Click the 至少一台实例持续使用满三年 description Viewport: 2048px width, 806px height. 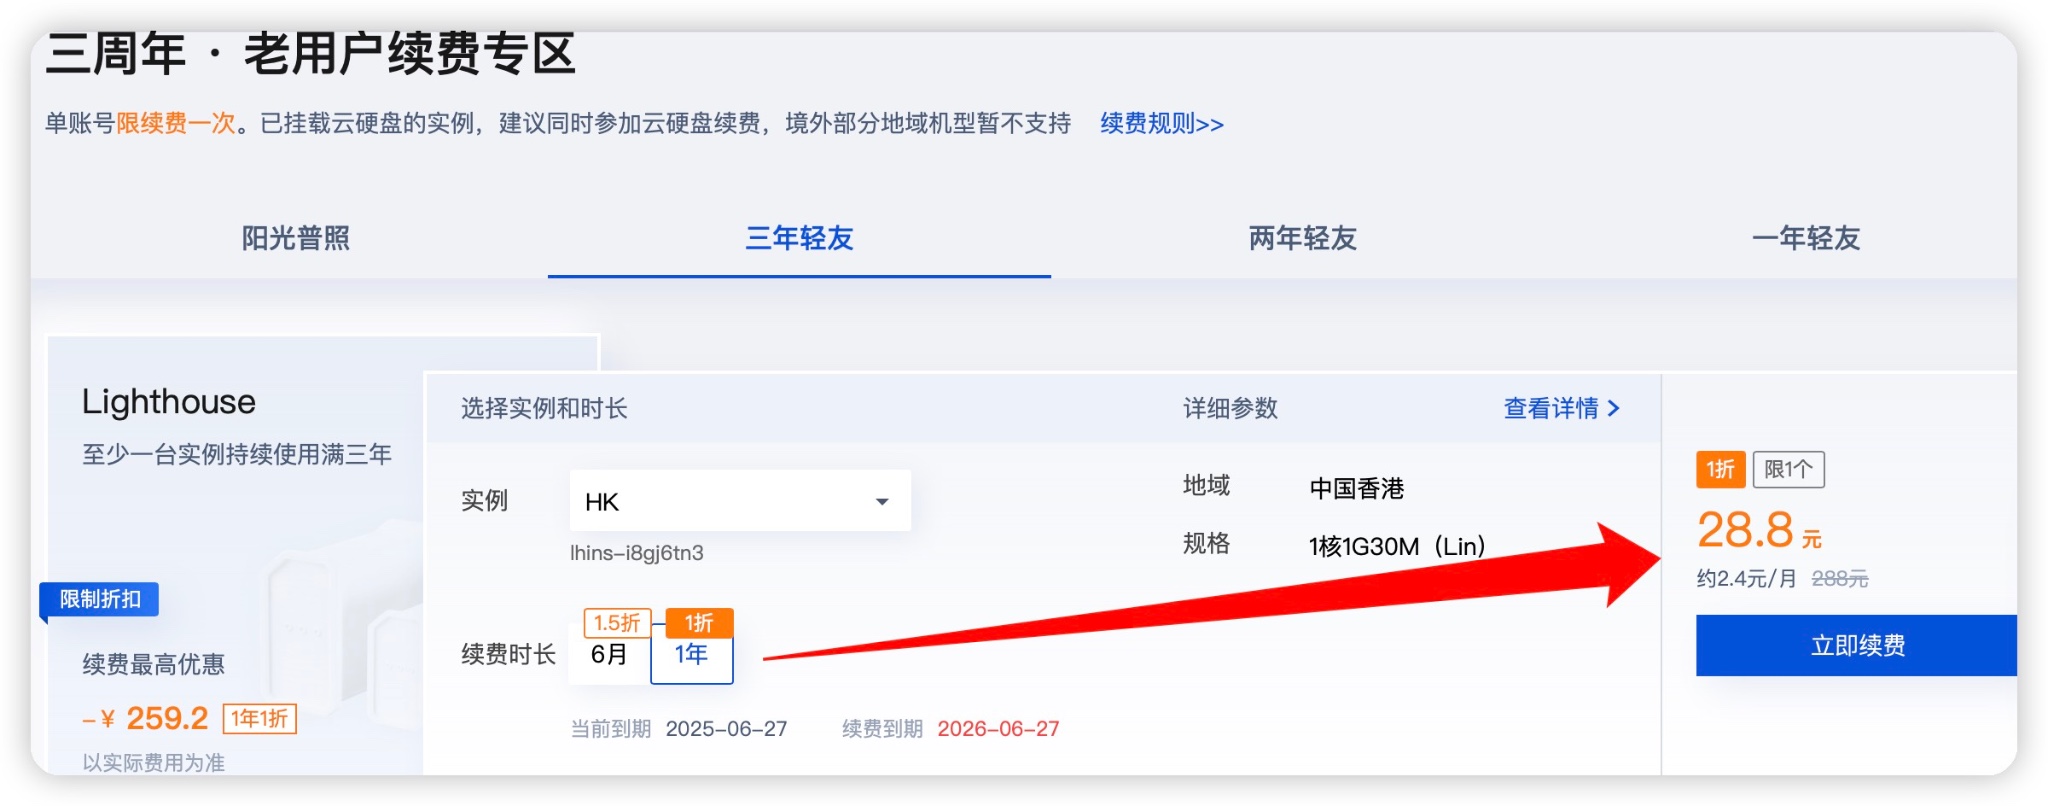coord(237,454)
